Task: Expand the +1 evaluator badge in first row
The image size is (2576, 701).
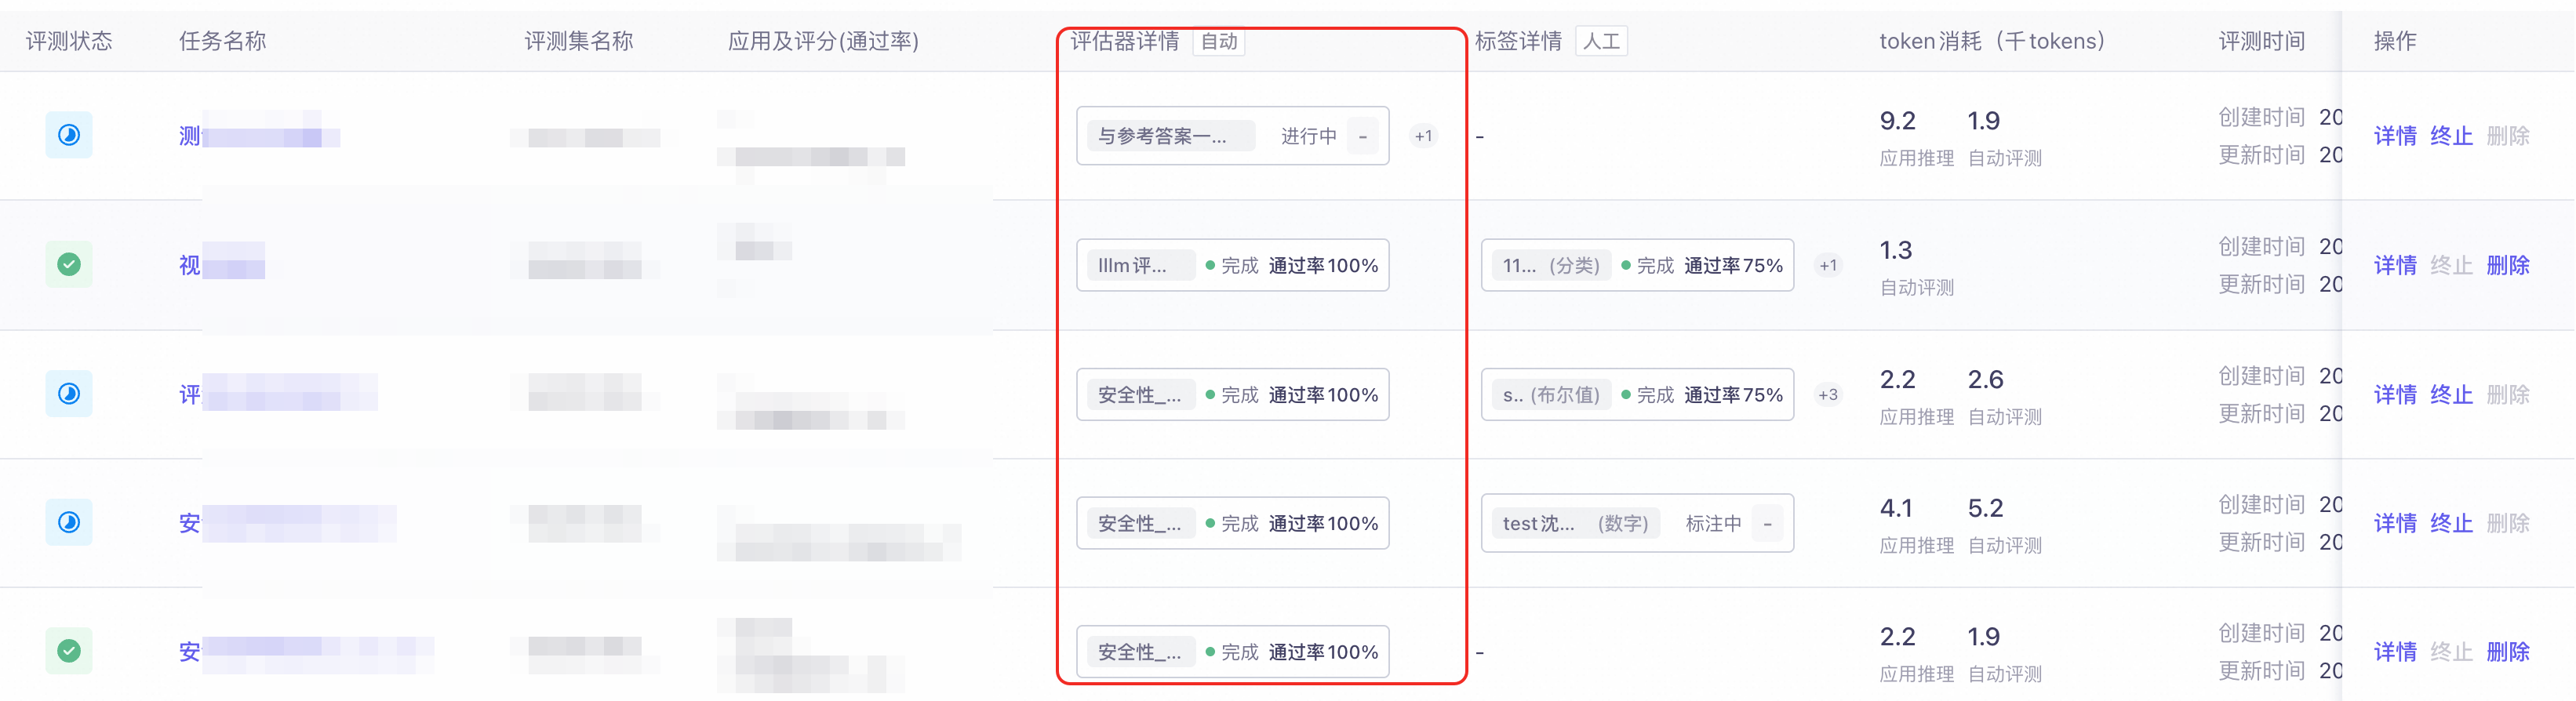Action: click(1423, 136)
